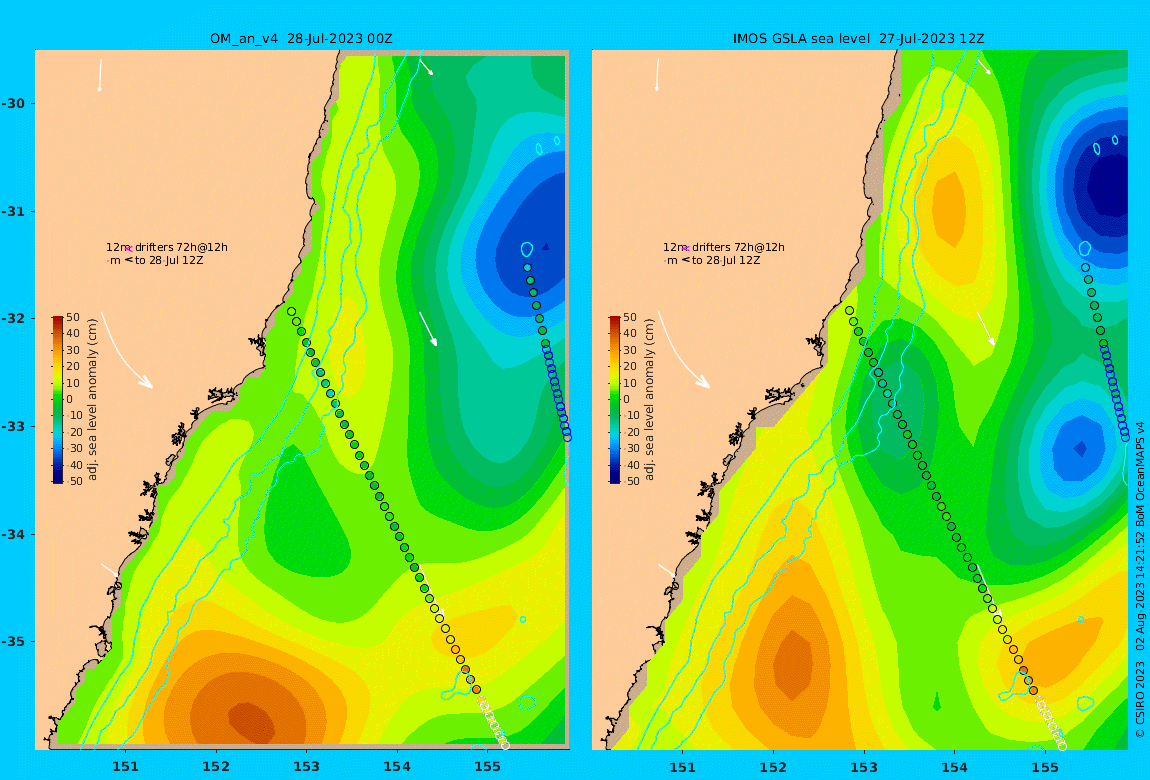Select the -30 latitude label
This screenshot has height=780, width=1150.
pyautogui.click(x=12, y=103)
